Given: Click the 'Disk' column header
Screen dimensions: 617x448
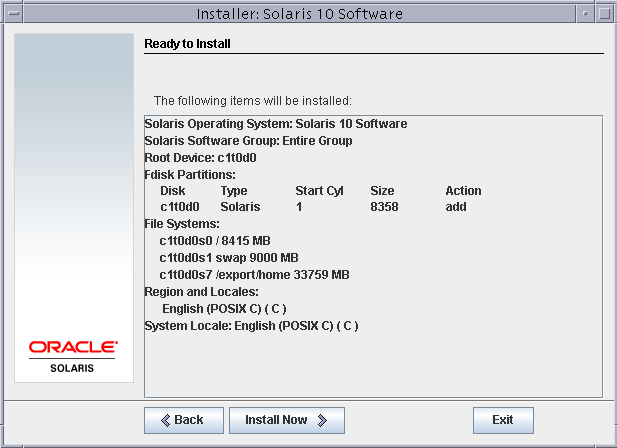Looking at the screenshot, I should (173, 191).
